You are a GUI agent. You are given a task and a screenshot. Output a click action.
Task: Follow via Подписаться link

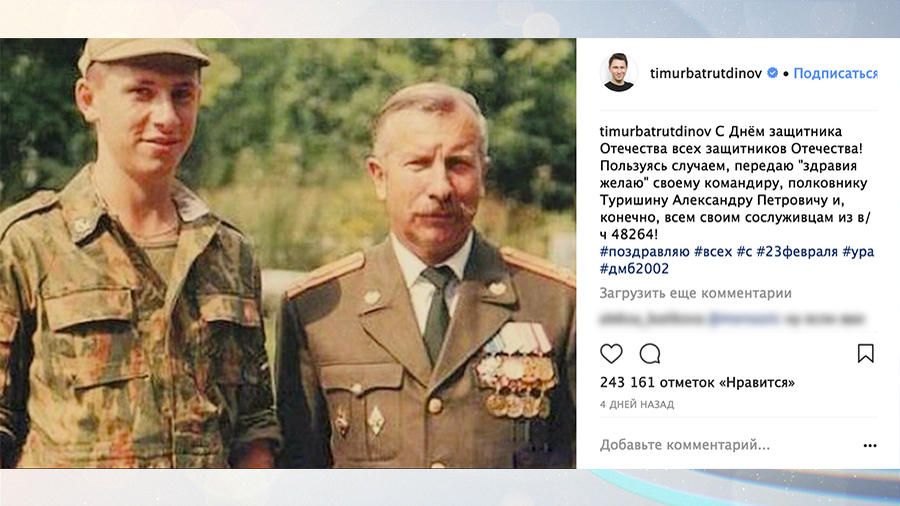click(x=835, y=73)
